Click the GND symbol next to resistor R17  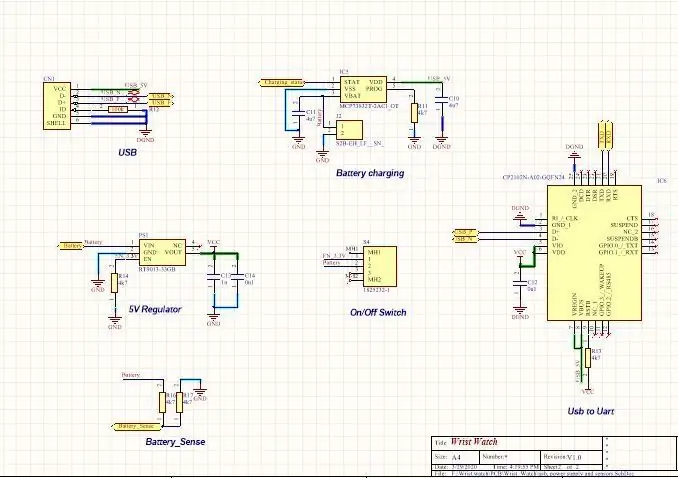point(200,393)
